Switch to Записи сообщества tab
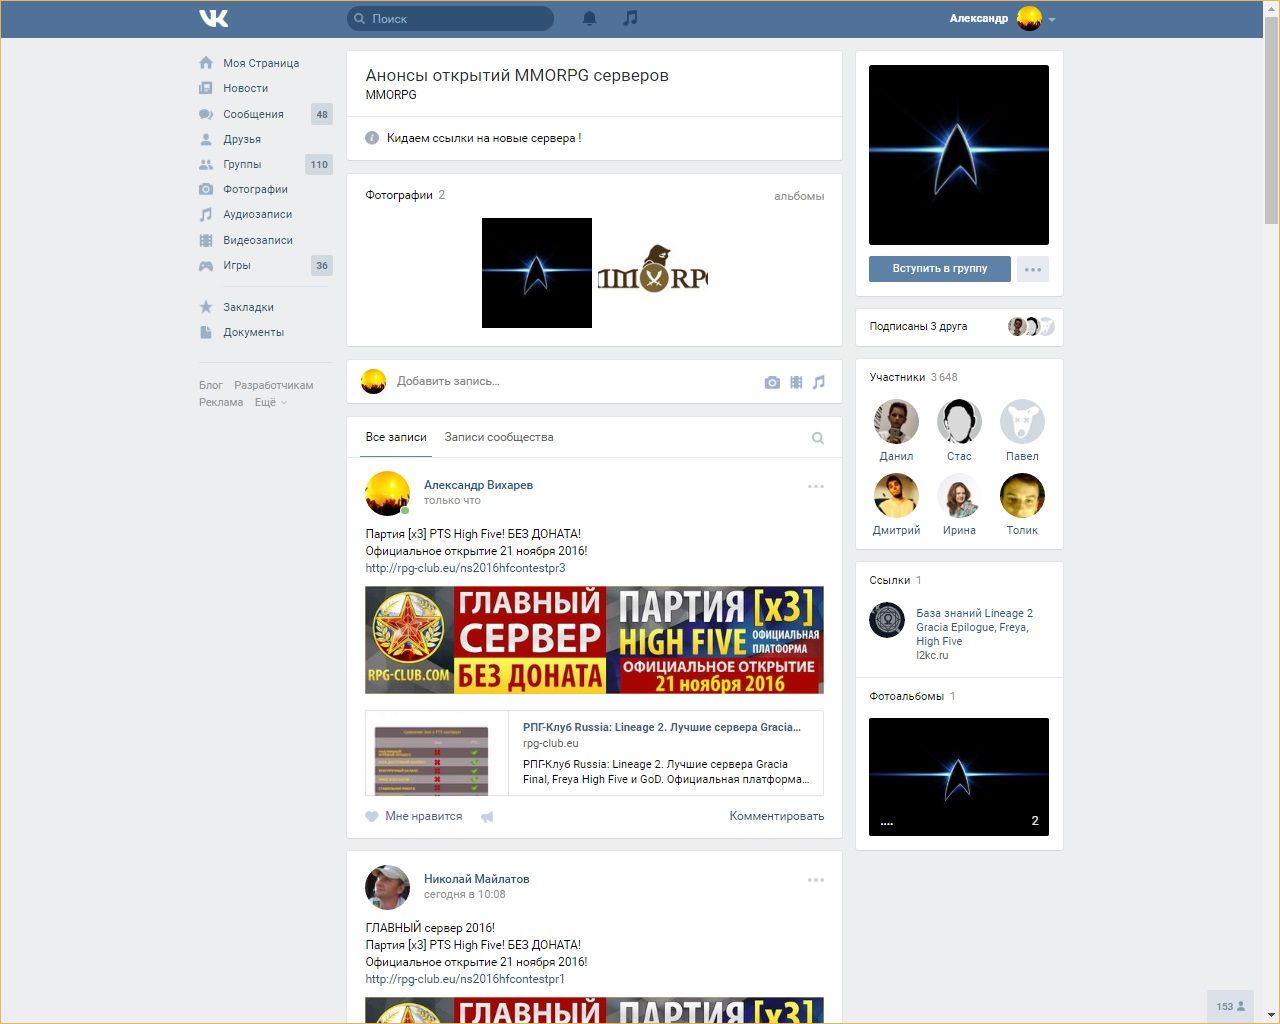Viewport: 1280px width, 1024px height. 499,437
